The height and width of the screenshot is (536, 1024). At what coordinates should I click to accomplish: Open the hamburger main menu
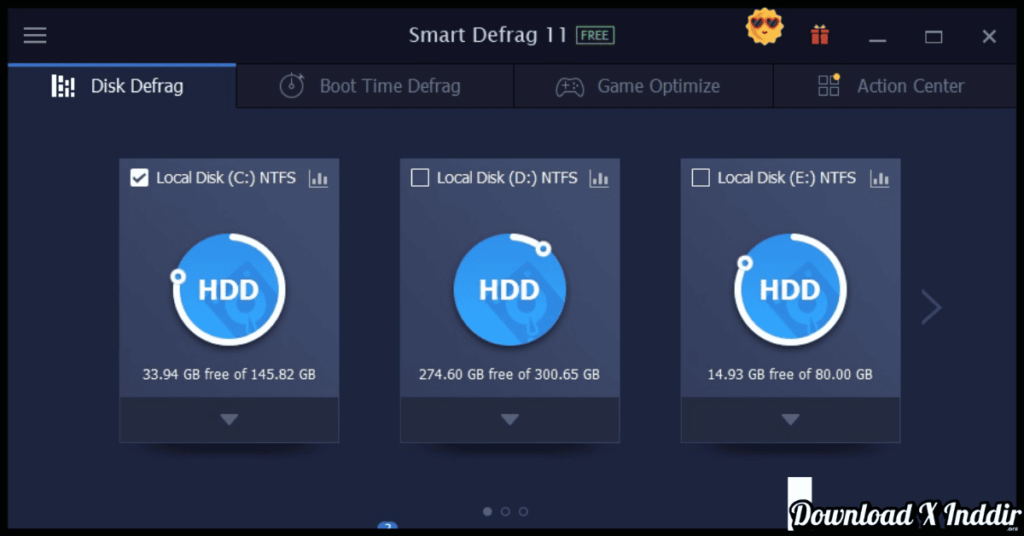tap(35, 35)
